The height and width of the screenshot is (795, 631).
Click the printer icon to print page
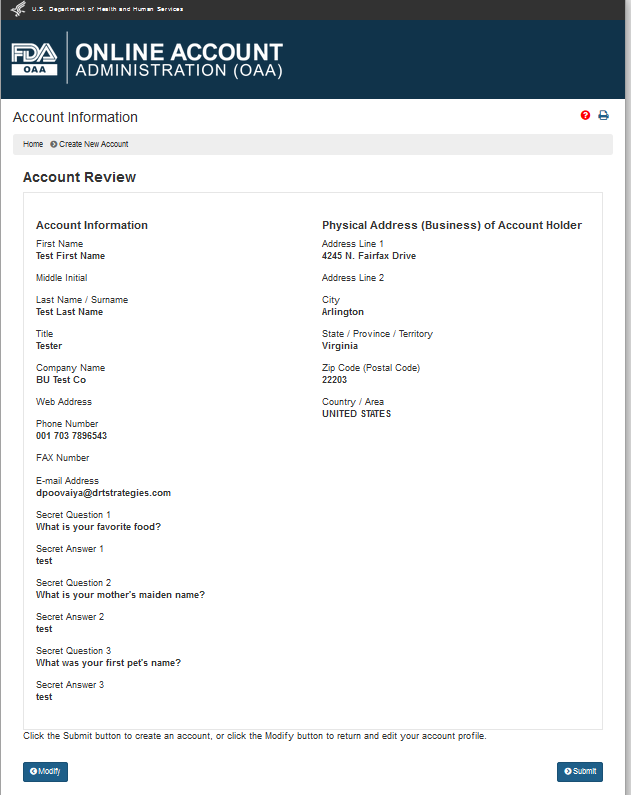(x=603, y=116)
